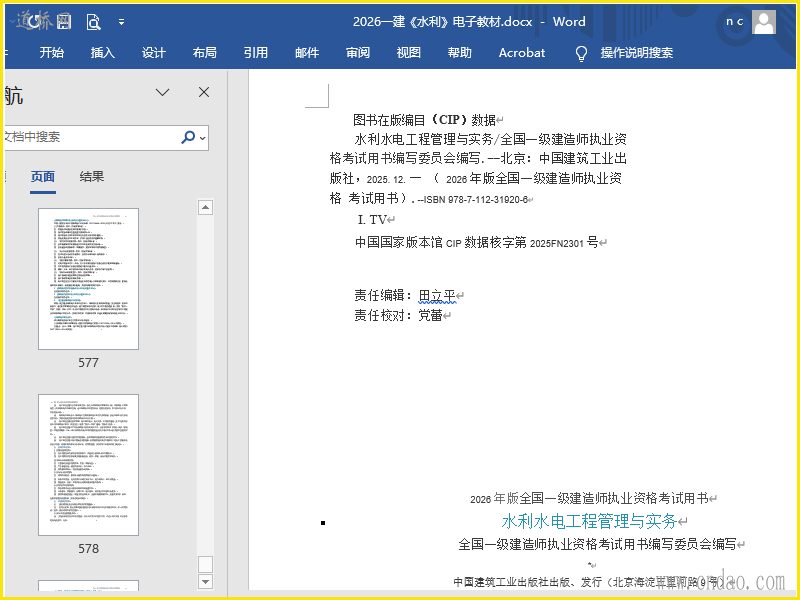This screenshot has height=600, width=800.
Task: Click the proofreader name 党蕾
Action: pyautogui.click(x=431, y=315)
